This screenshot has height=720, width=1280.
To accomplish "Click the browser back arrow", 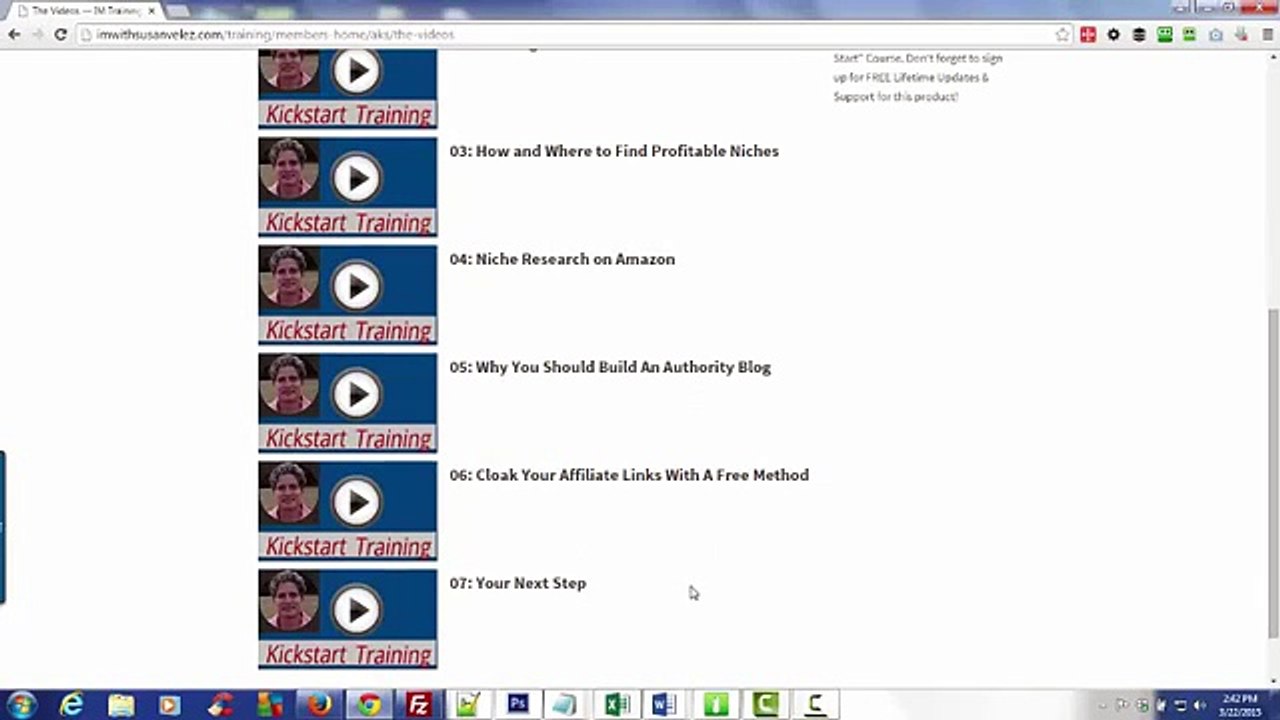I will click(x=14, y=34).
